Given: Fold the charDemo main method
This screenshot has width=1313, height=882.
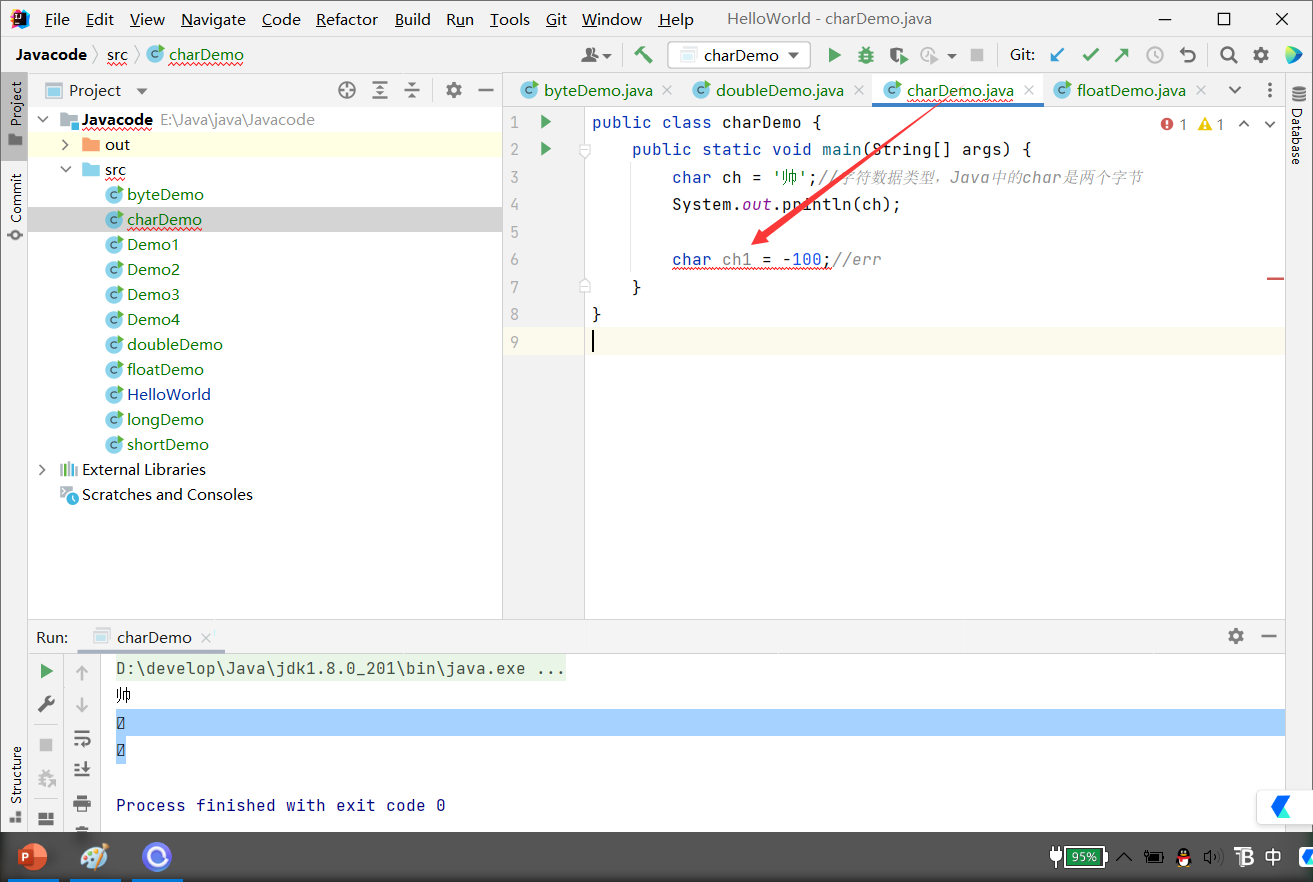Looking at the screenshot, I should coord(585,150).
